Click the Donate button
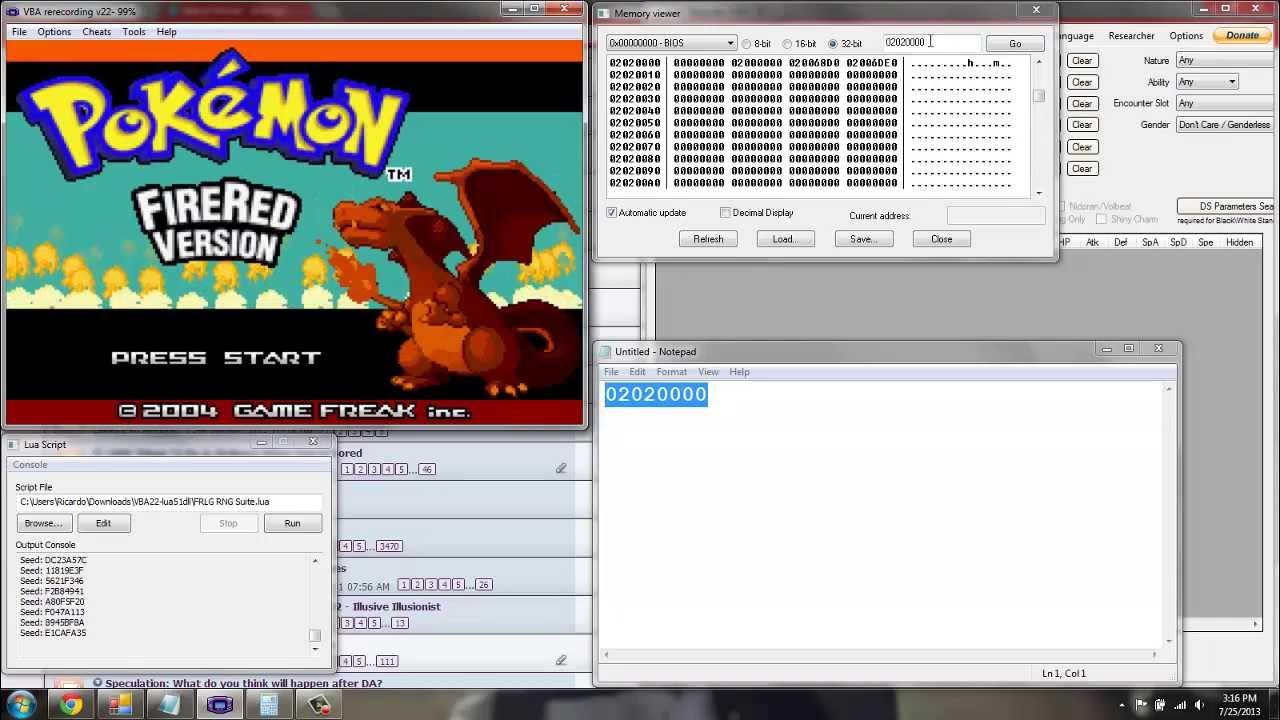 tap(1242, 35)
